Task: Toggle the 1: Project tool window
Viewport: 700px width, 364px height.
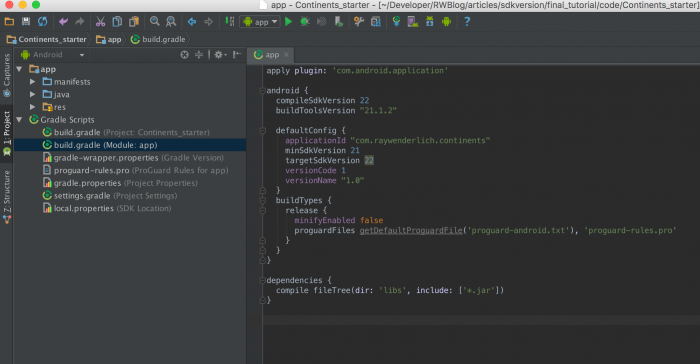Action: click(7, 133)
